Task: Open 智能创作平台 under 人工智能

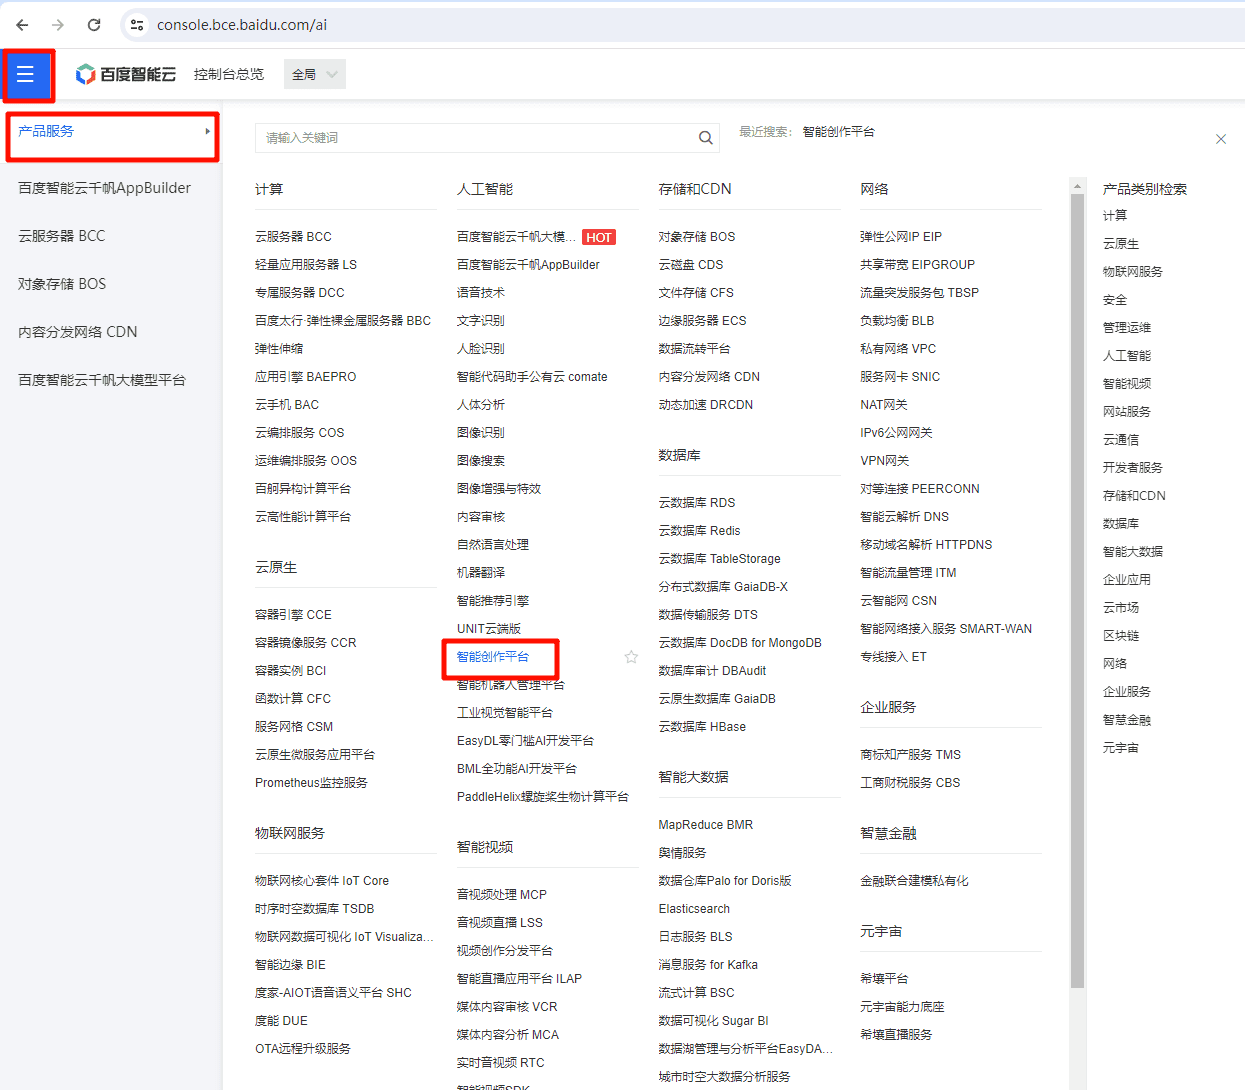Action: pos(493,657)
